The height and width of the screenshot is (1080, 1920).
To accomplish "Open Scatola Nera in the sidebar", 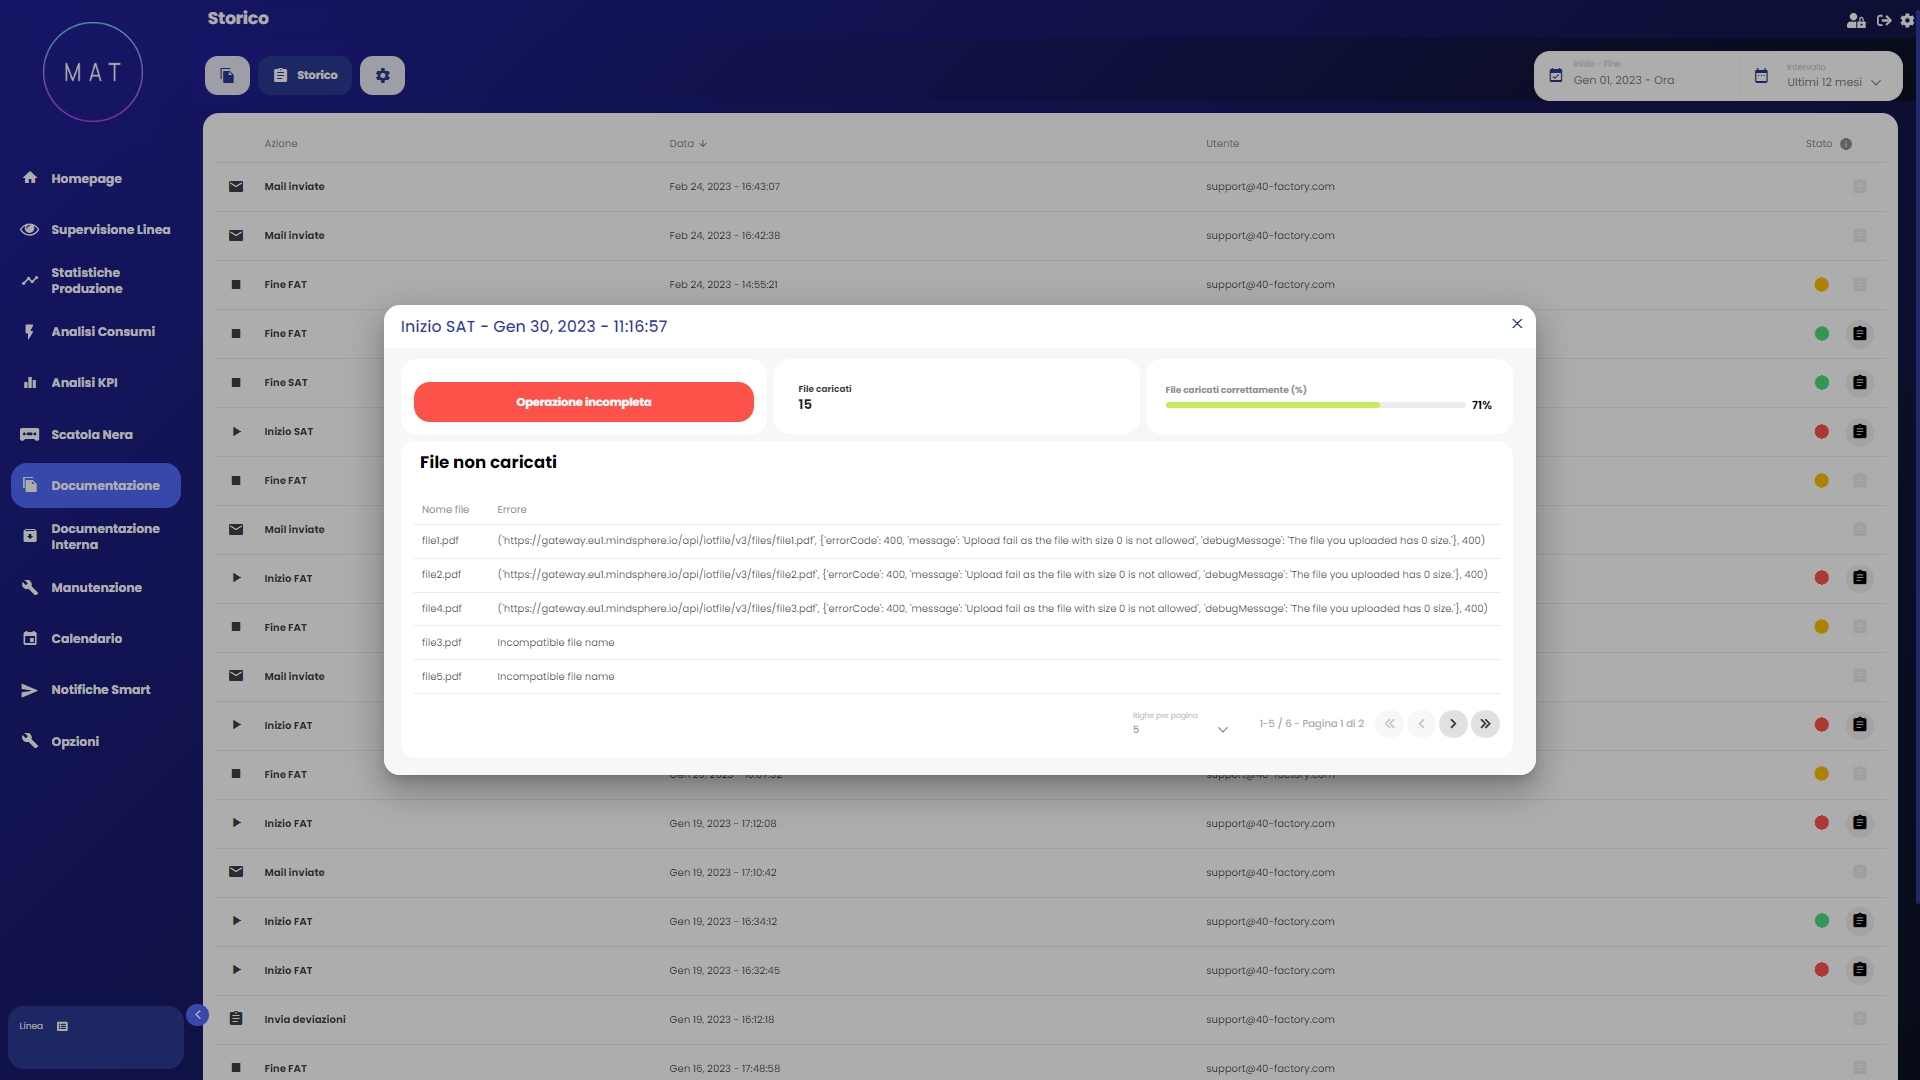I will pyautogui.click(x=91, y=435).
